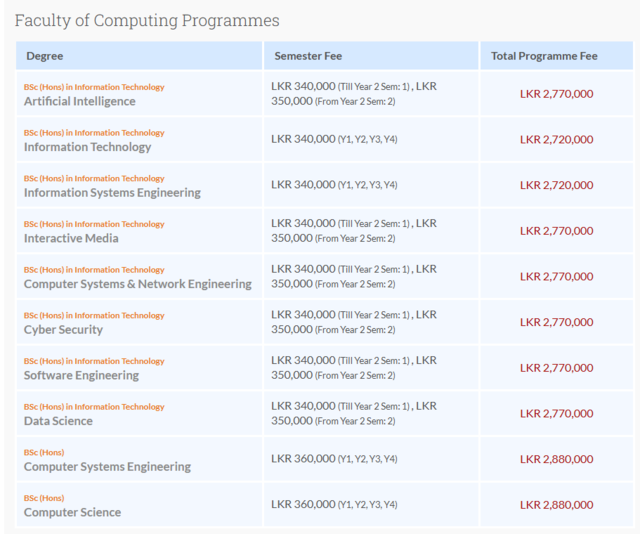The height and width of the screenshot is (534, 640).
Task: Click the Data Science semester fee cell
Action: pos(371,414)
